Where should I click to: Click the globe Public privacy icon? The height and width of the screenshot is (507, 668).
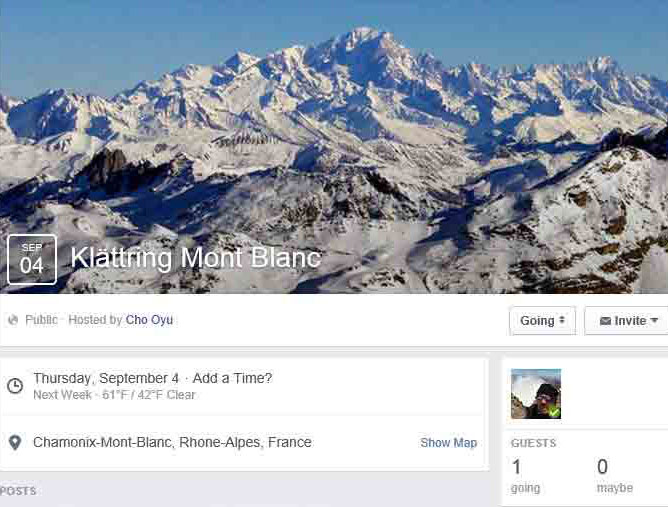point(13,320)
